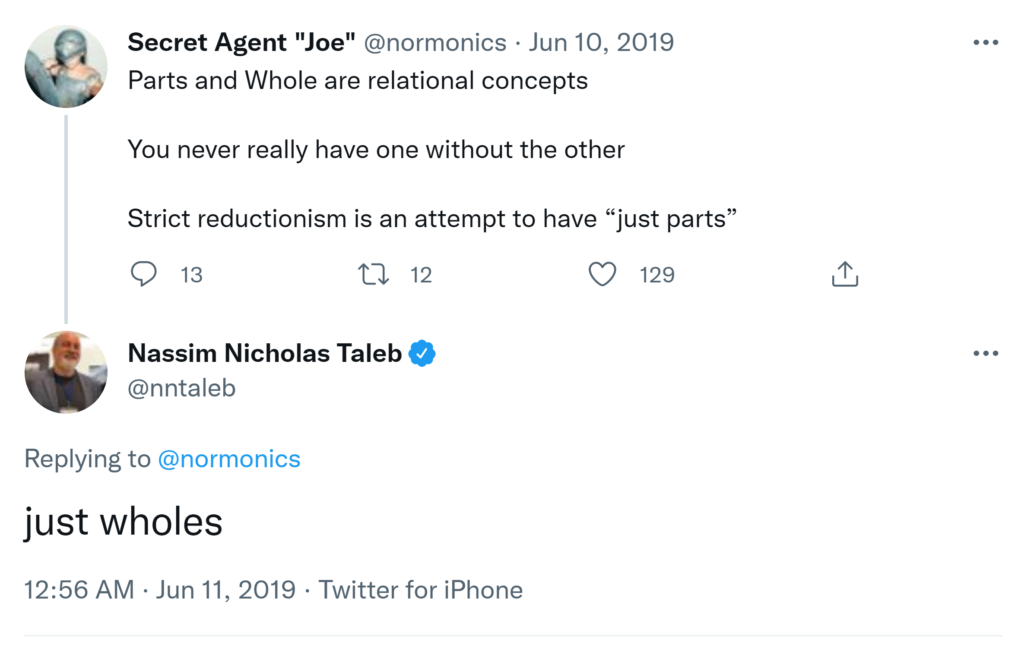The width and height of the screenshot is (1024, 659).
Task: Open the share upload icon
Action: [845, 274]
